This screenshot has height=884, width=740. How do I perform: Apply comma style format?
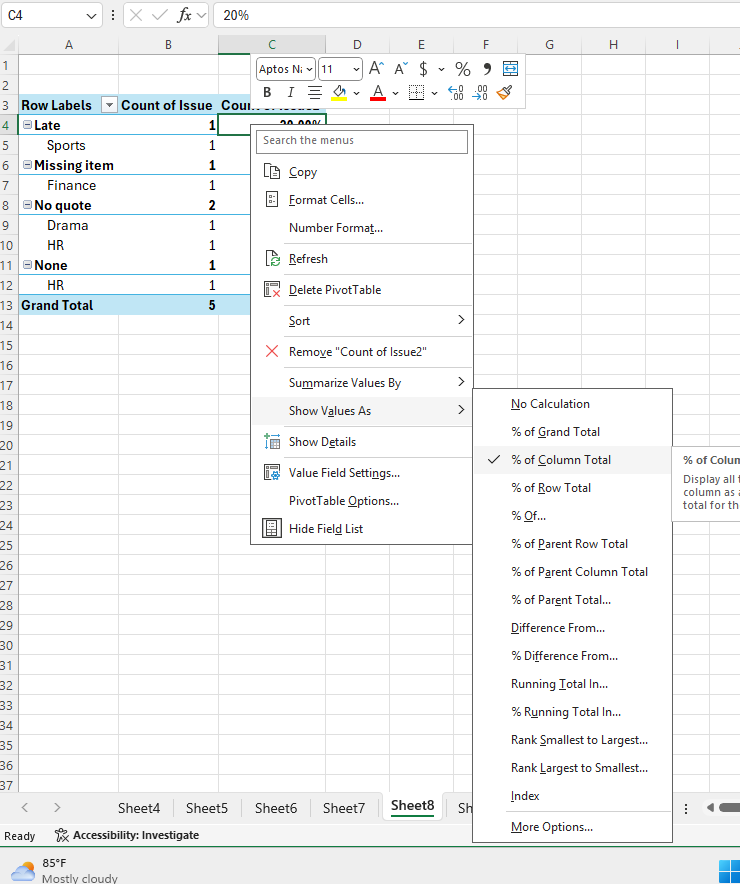pos(487,69)
